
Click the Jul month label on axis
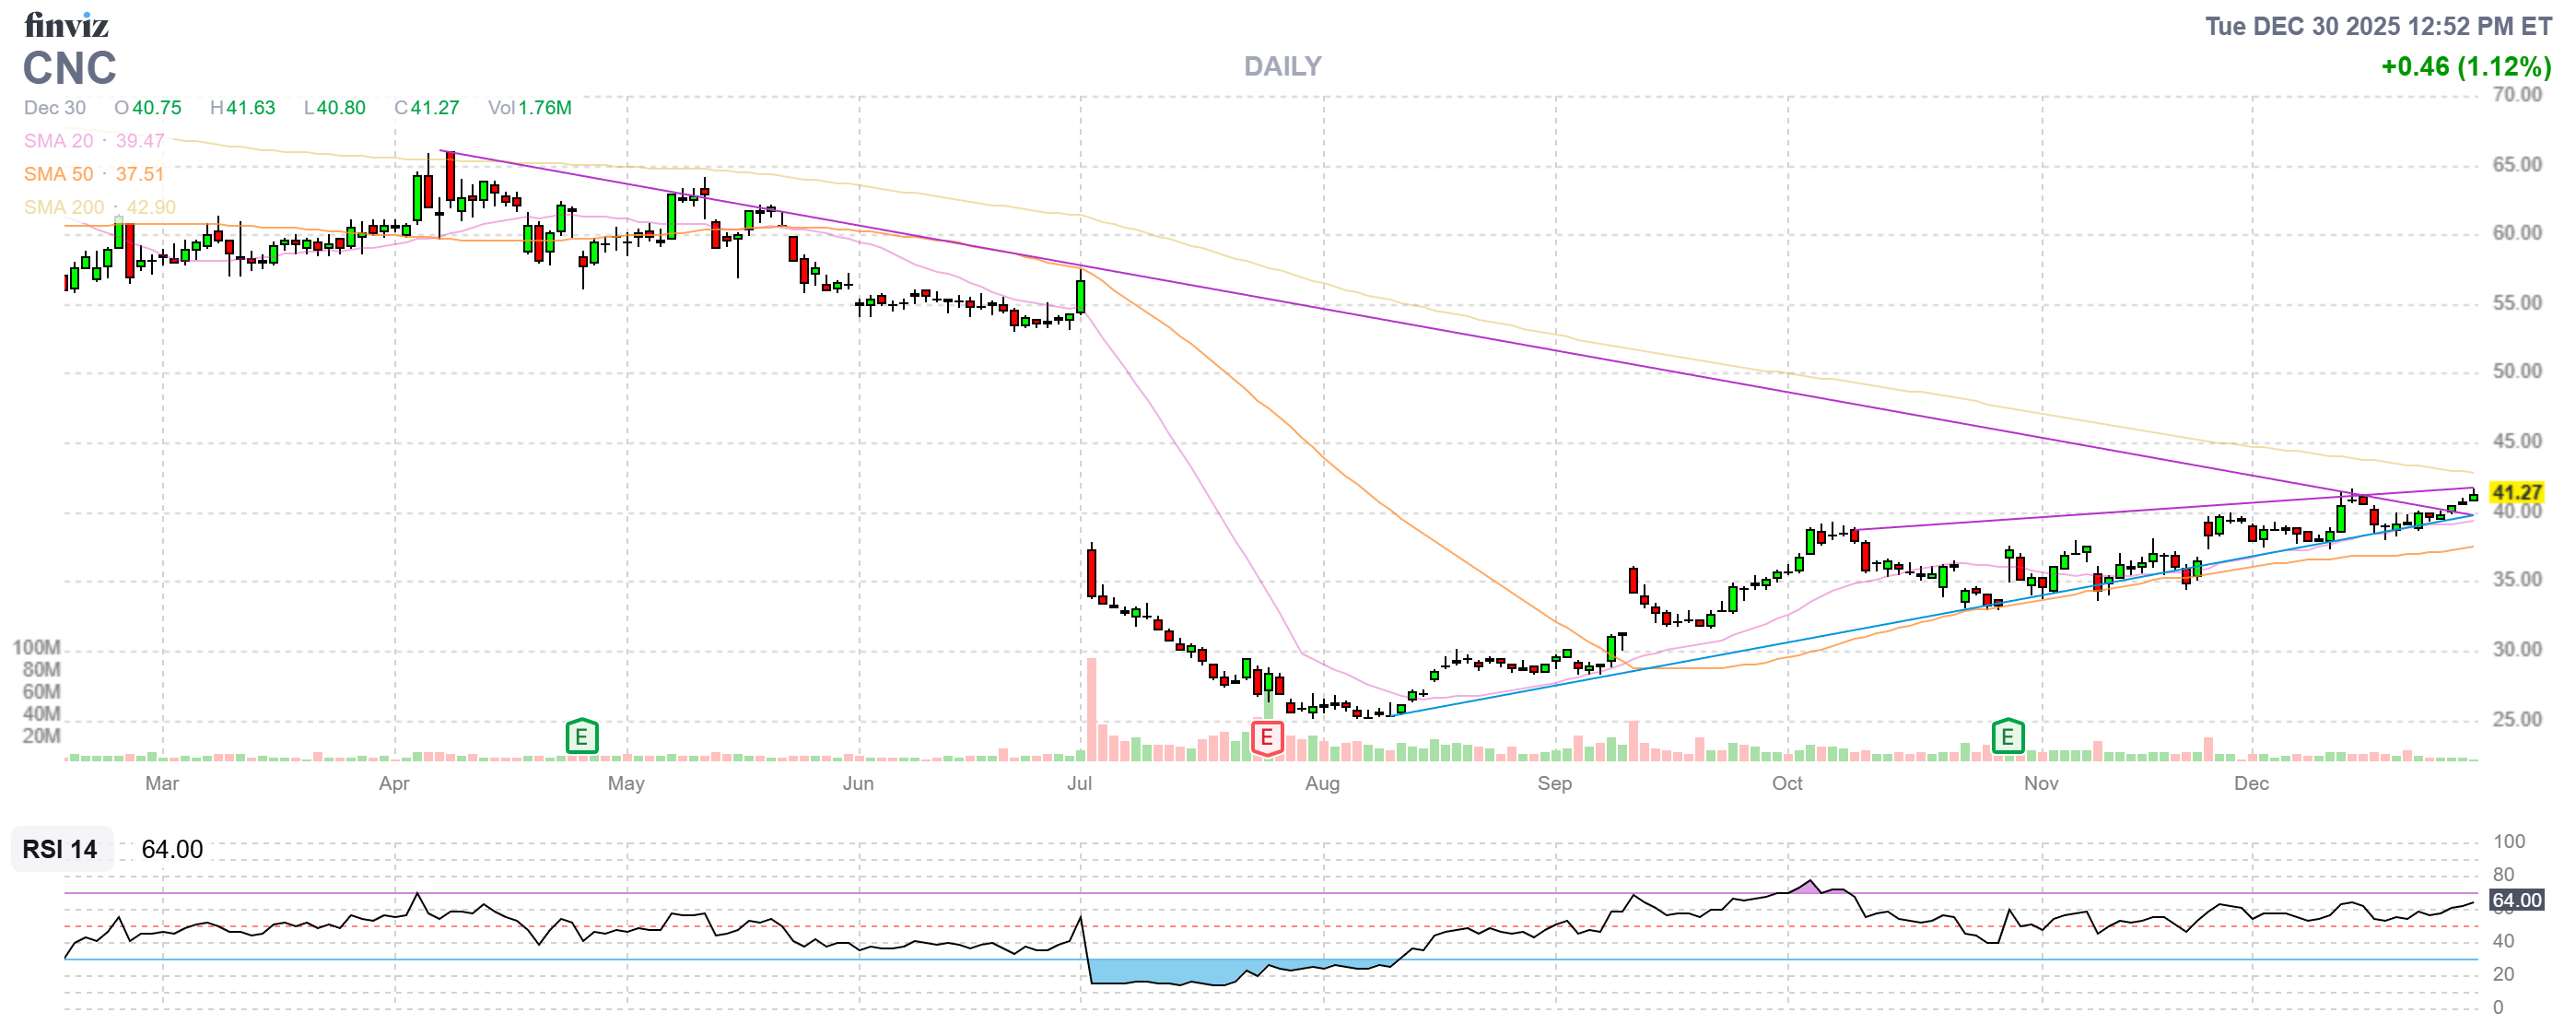1079,783
